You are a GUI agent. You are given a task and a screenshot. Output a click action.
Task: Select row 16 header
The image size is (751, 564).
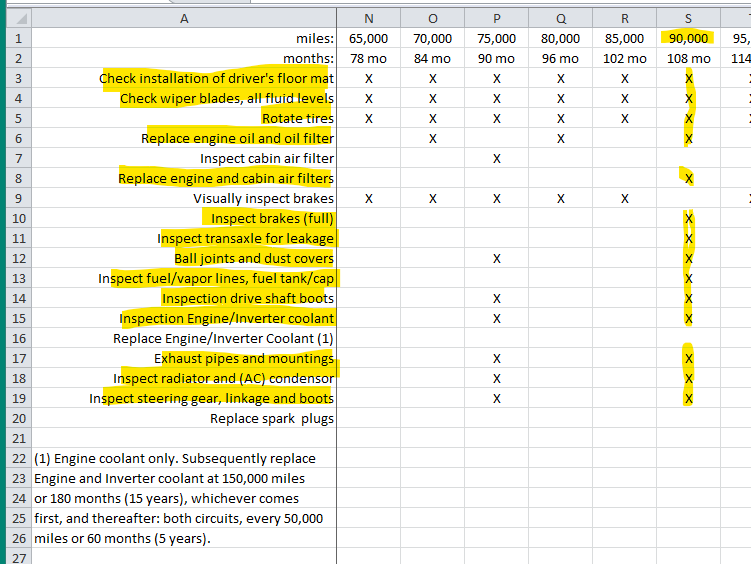click(x=19, y=338)
